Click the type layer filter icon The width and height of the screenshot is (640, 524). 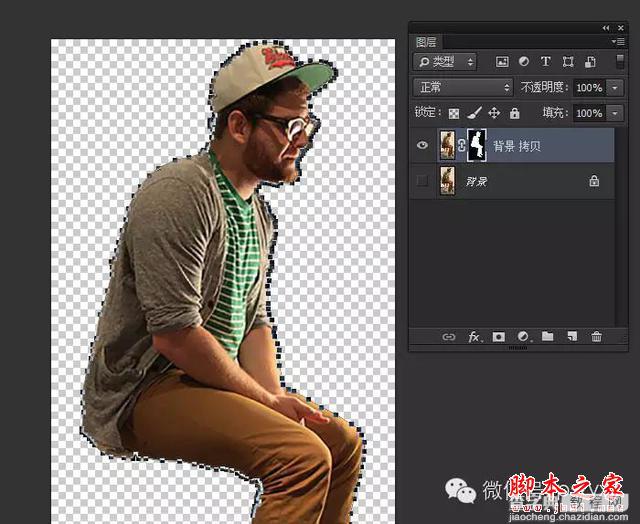pos(545,62)
